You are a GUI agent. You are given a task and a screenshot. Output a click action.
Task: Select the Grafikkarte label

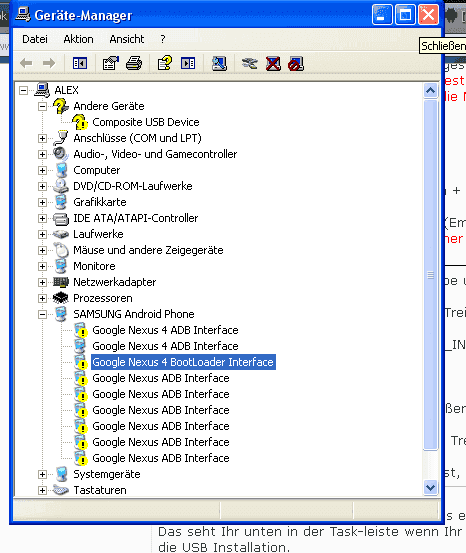(x=100, y=202)
